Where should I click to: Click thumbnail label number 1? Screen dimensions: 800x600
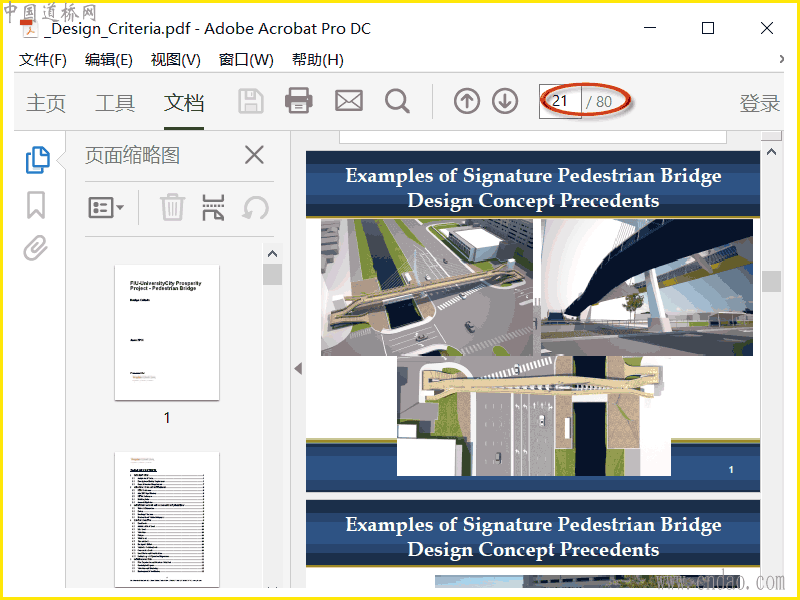pos(167,418)
